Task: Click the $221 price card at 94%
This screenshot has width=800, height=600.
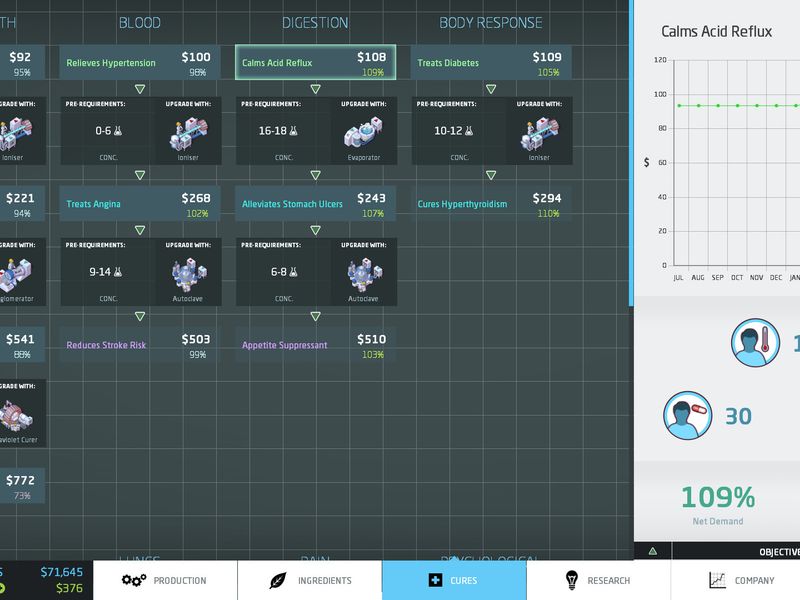Action: [x=22, y=203]
